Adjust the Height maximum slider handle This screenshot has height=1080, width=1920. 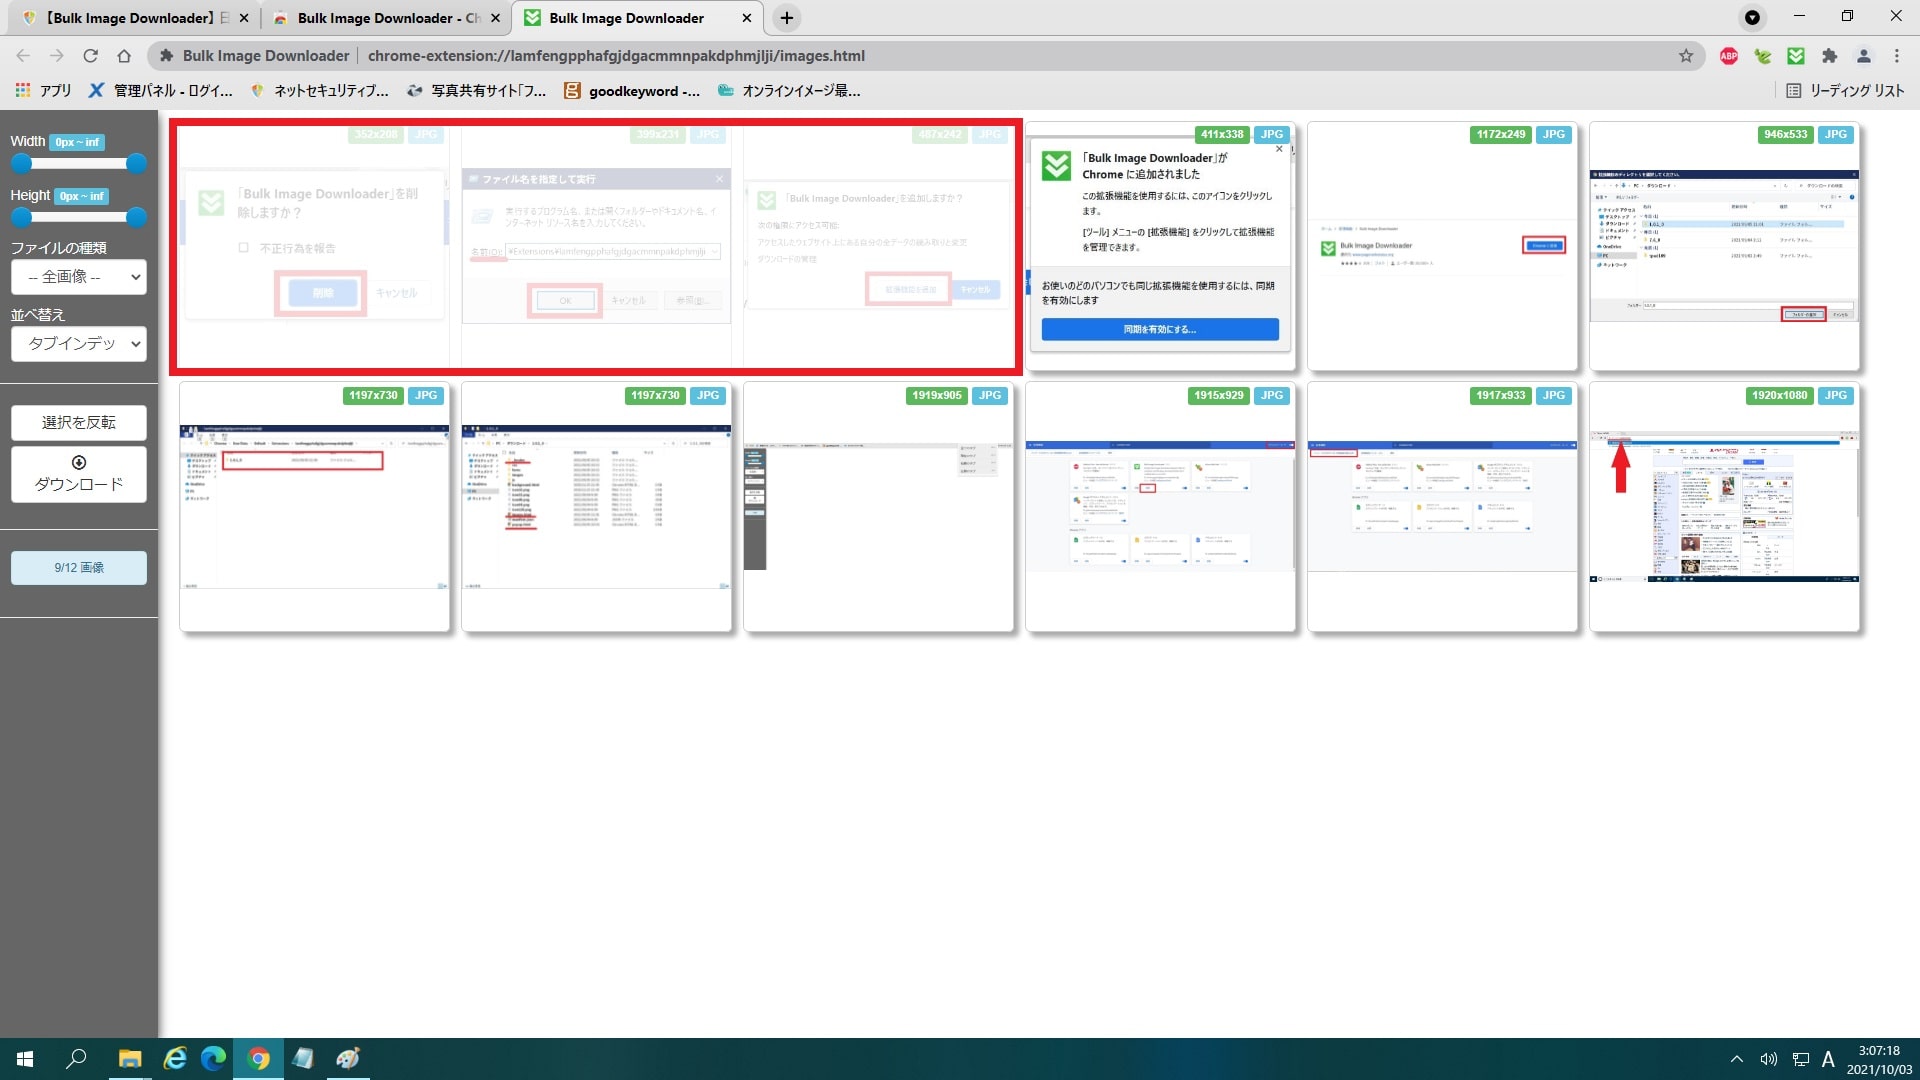pos(137,217)
